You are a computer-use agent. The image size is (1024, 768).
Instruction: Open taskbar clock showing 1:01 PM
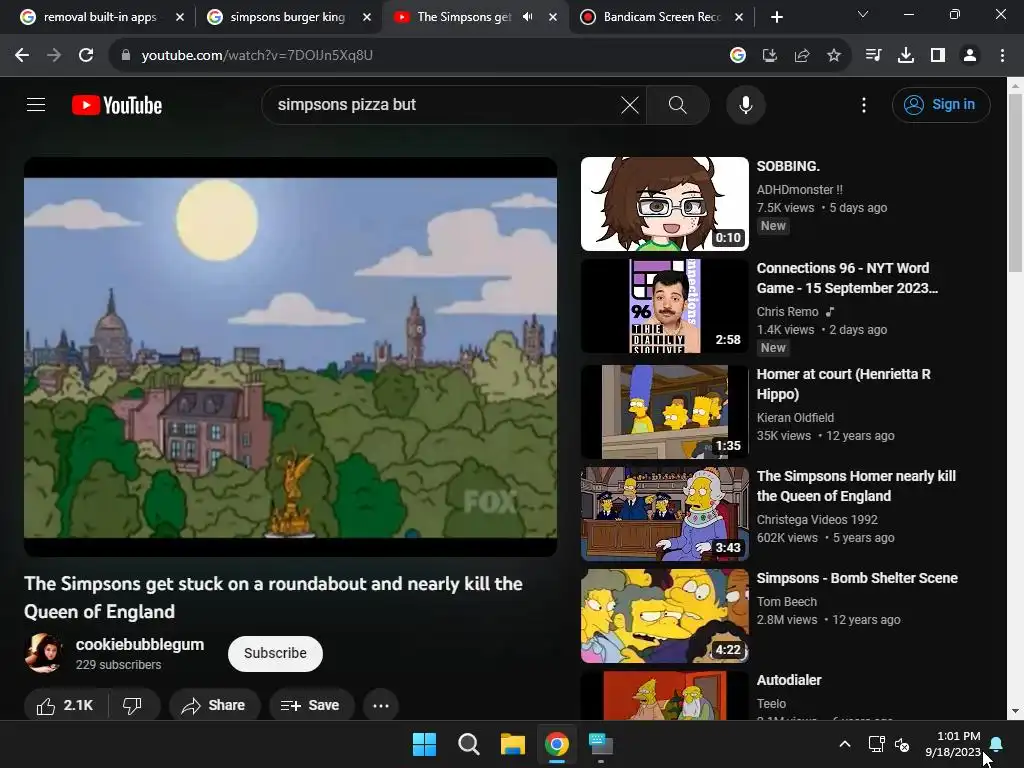pyautogui.click(x=953, y=744)
